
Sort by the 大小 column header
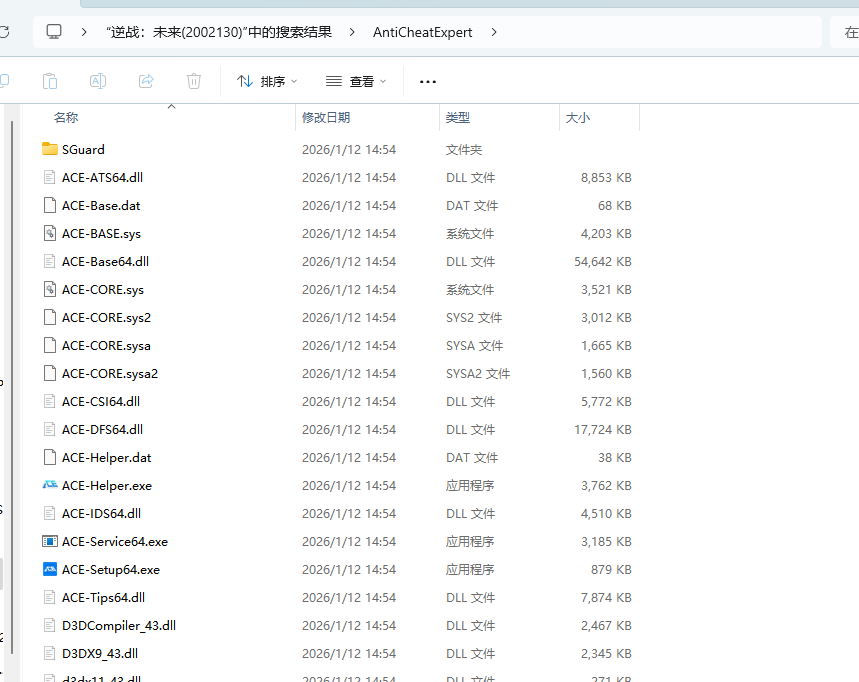[x=578, y=117]
